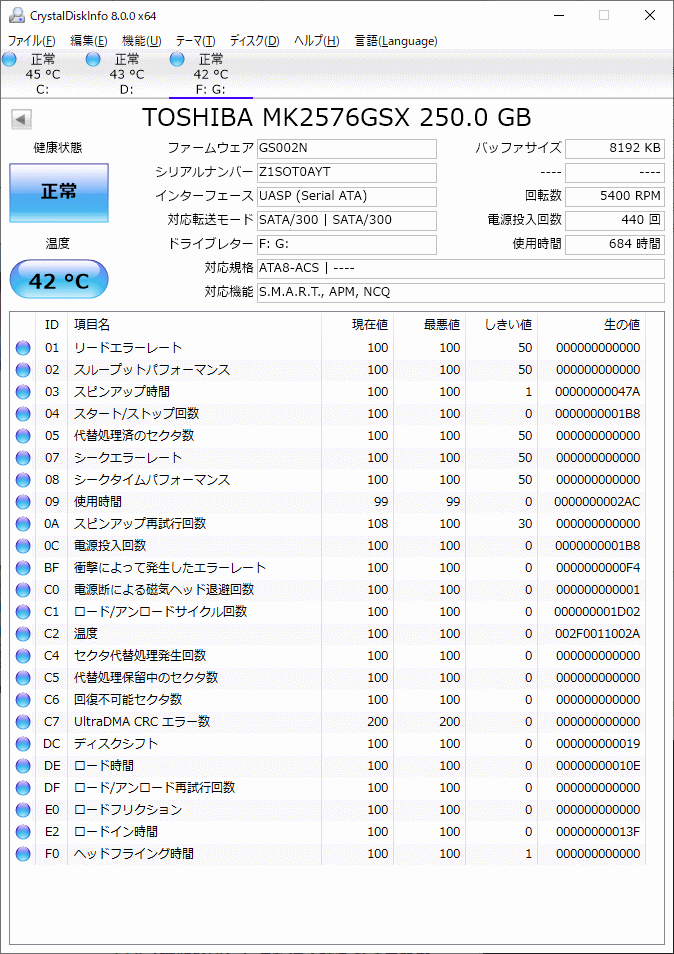This screenshot has width=674, height=954.
Task: Open the ヘルプ menu
Action: (305, 41)
